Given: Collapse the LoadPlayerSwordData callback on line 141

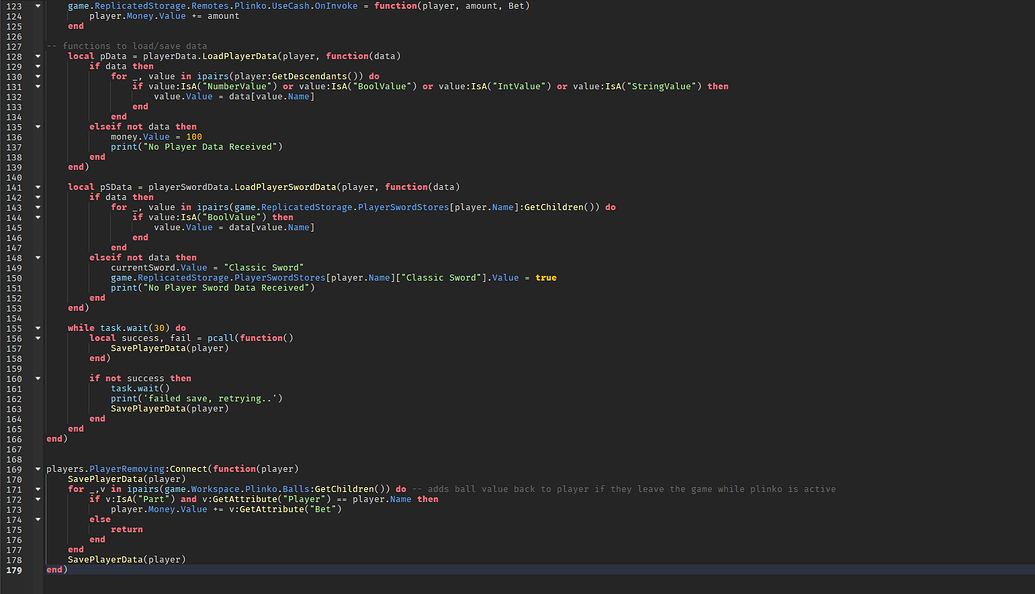Looking at the screenshot, I should 36,187.
